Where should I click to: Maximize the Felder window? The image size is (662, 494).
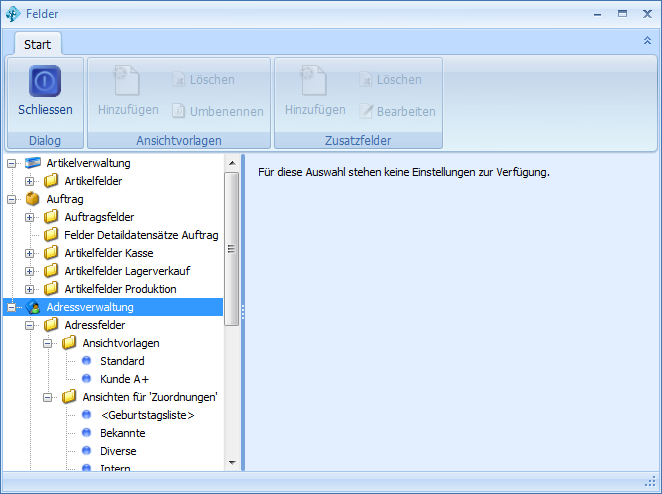pyautogui.click(x=622, y=14)
